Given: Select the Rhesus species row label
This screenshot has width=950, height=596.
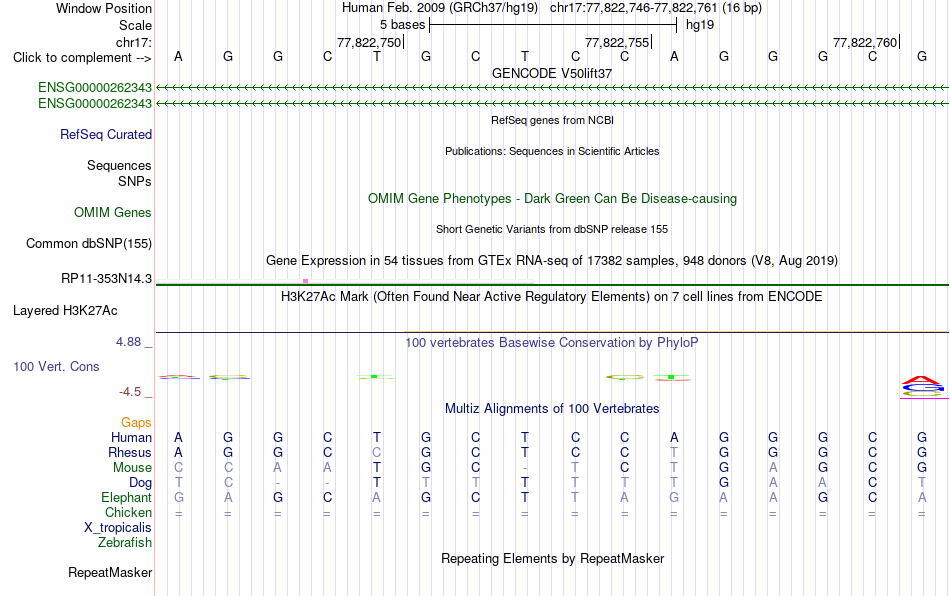Looking at the screenshot, I should pos(130,452).
